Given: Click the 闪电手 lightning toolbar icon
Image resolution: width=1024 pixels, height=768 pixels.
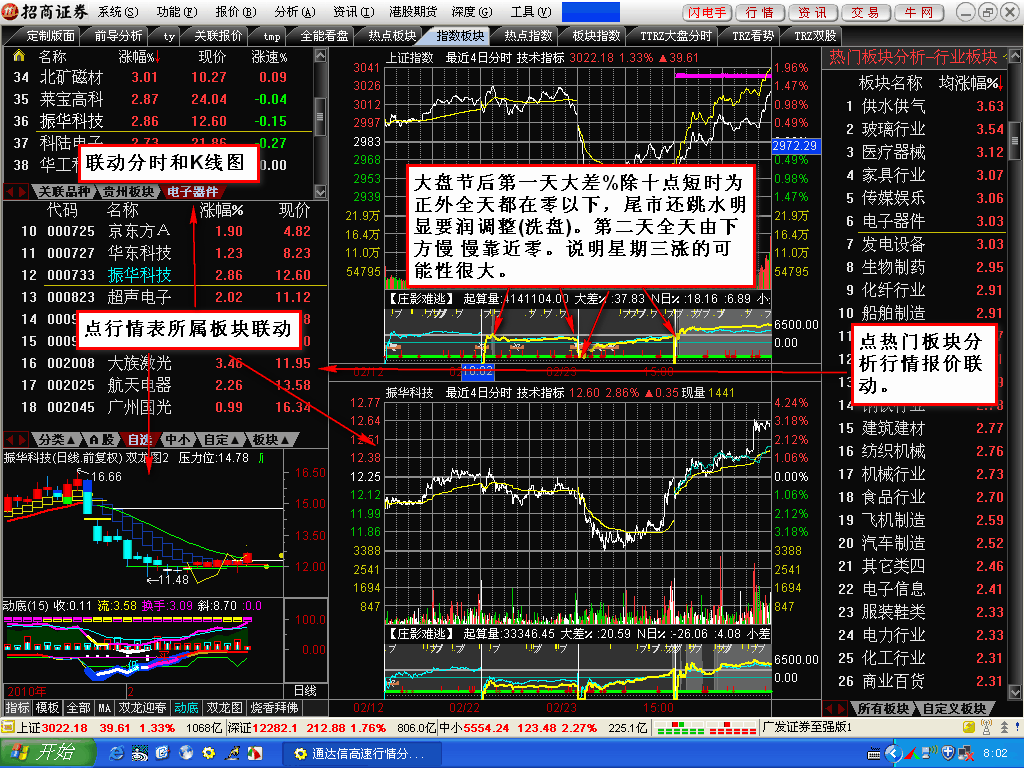Looking at the screenshot, I should (707, 12).
